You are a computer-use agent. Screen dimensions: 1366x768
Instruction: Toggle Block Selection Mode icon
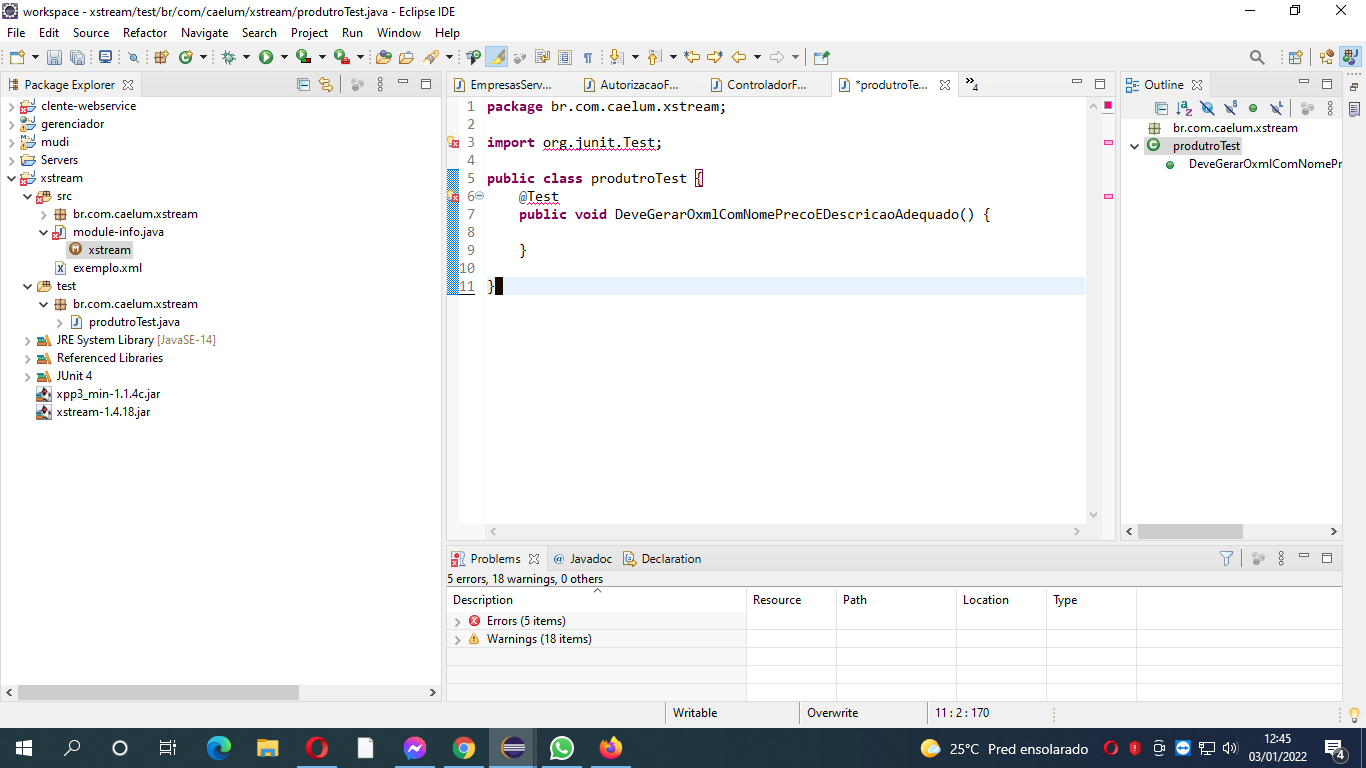click(564, 57)
